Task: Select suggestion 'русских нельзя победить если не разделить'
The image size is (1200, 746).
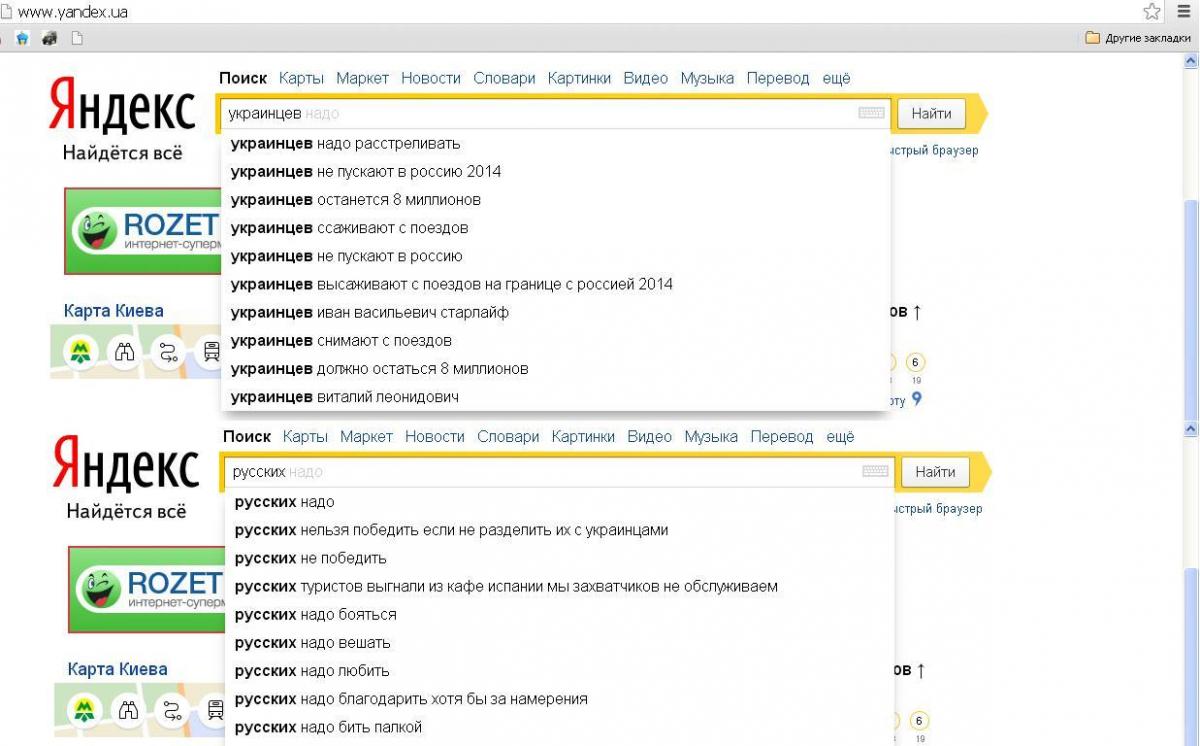Action: 560,530
